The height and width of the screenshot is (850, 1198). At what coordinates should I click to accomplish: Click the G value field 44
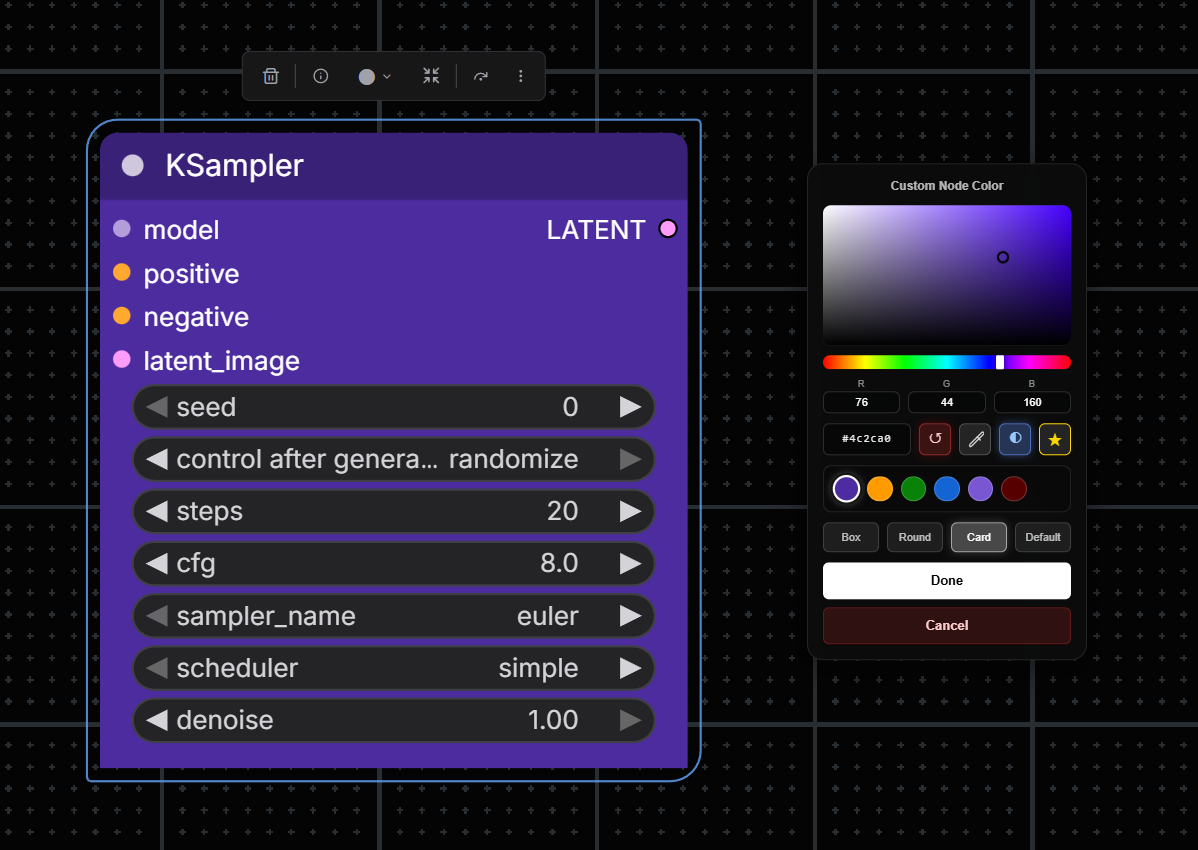click(947, 402)
